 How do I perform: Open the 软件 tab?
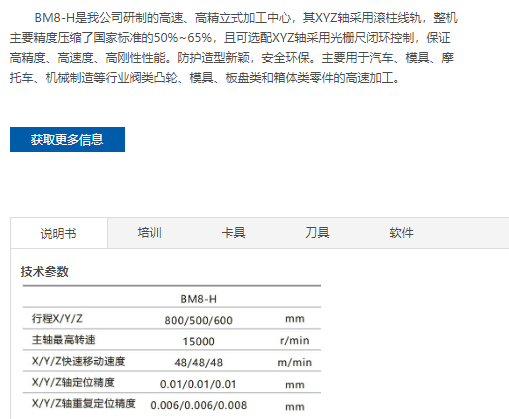pos(401,232)
